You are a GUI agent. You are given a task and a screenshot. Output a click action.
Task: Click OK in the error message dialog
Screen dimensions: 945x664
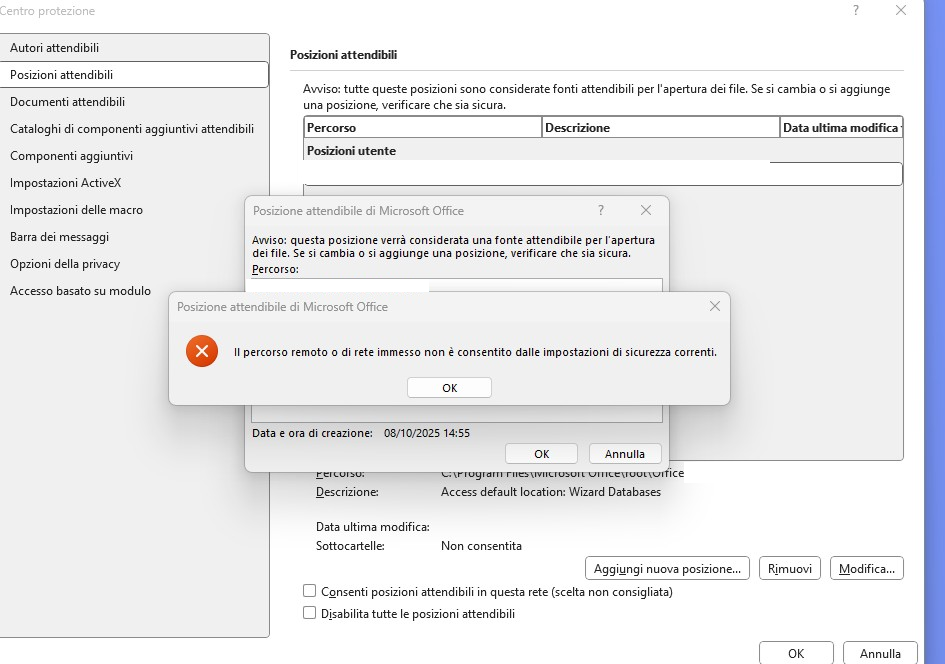click(x=449, y=387)
